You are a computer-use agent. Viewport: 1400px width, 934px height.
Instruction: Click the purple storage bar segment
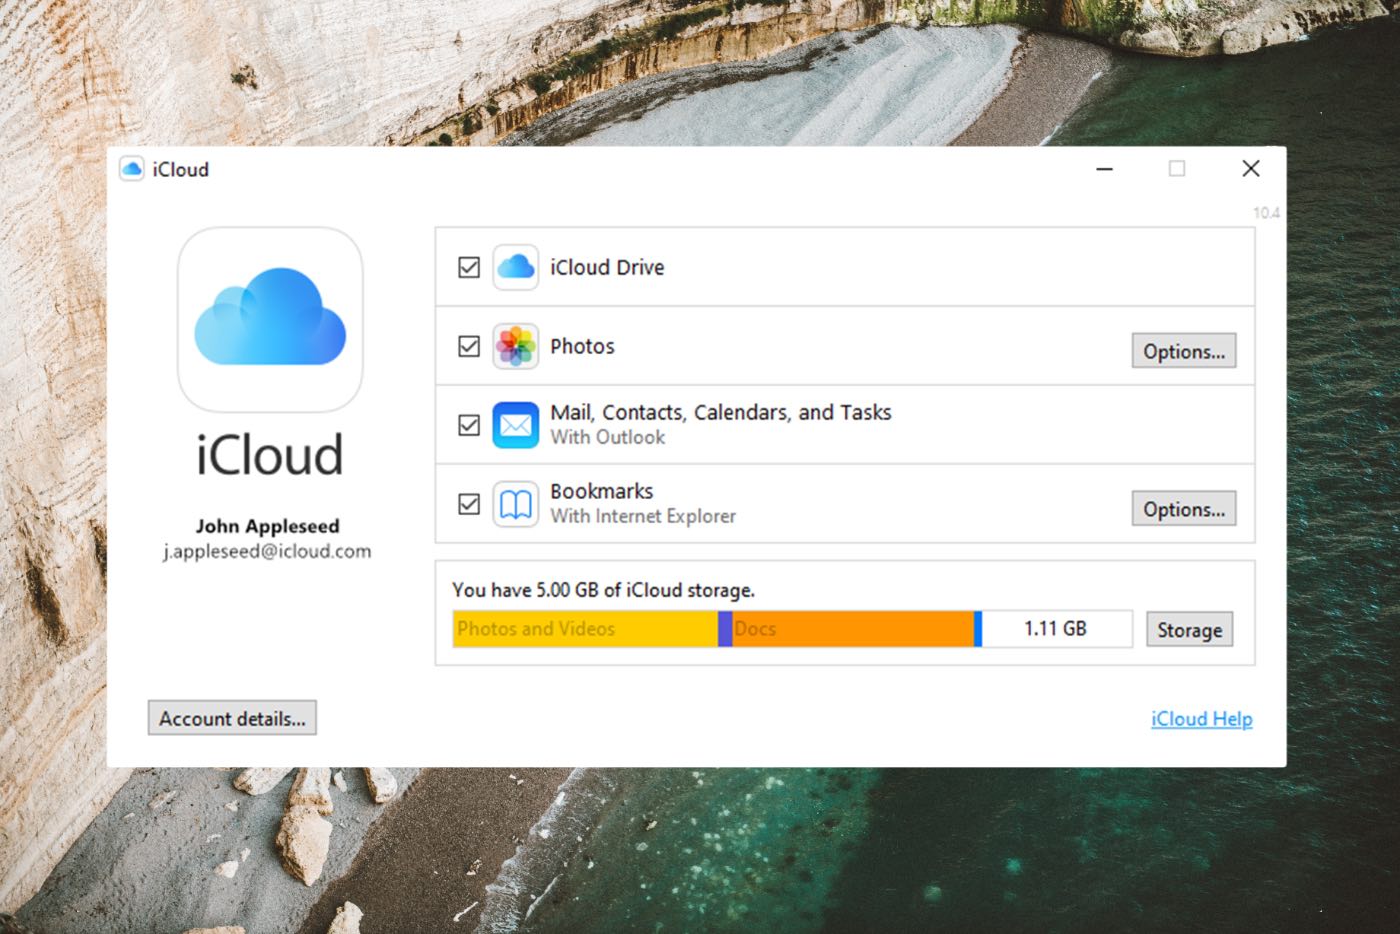pos(726,629)
